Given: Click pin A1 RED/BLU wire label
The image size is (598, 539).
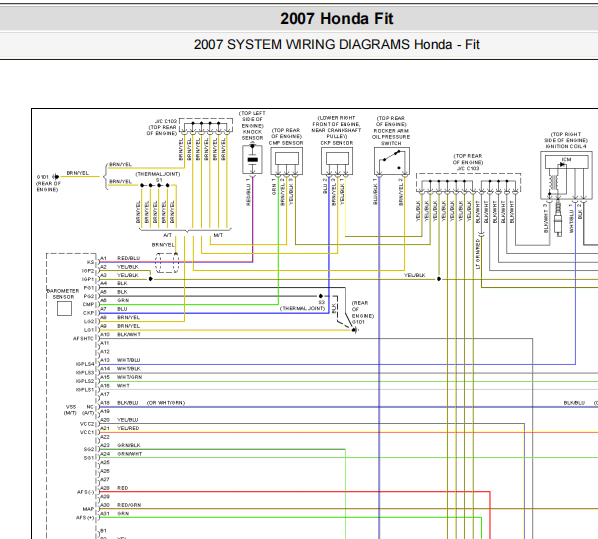Looking at the screenshot, I should [x=128, y=258].
